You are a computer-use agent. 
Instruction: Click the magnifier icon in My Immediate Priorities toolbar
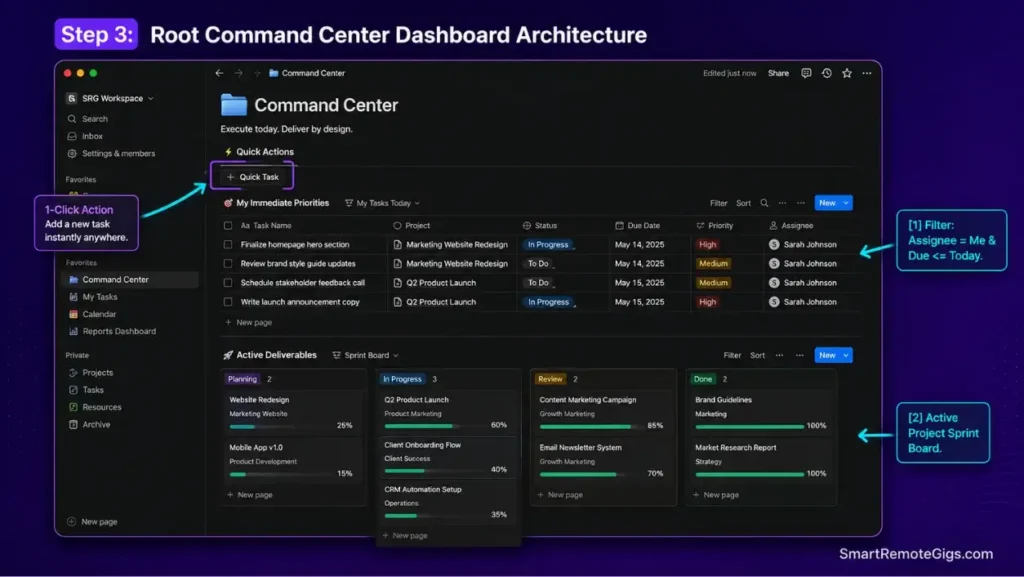coord(764,203)
